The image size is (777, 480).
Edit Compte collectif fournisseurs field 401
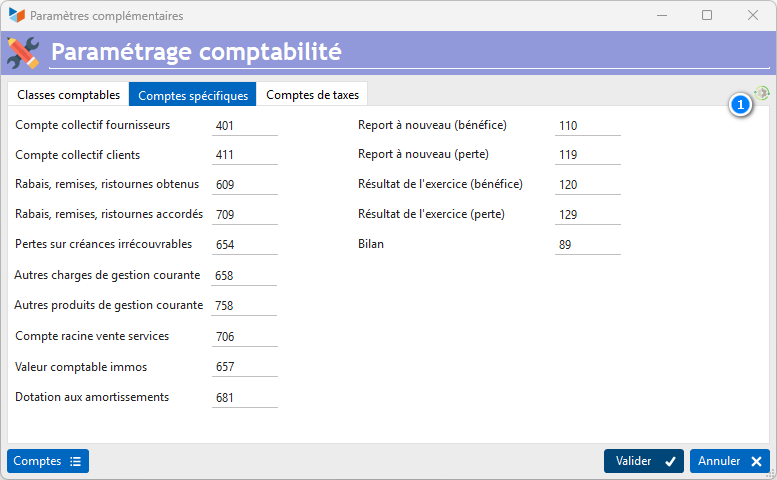point(245,126)
